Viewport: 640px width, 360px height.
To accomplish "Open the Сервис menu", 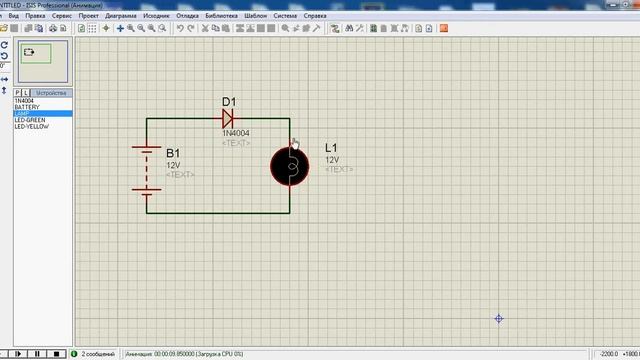I will tap(62, 16).
